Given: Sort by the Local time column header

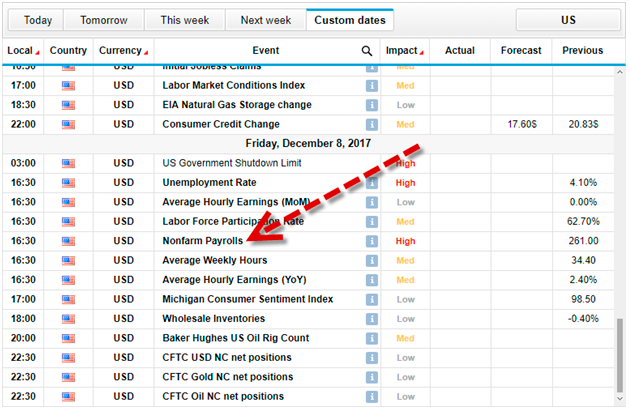Looking at the screenshot, I should point(20,50).
